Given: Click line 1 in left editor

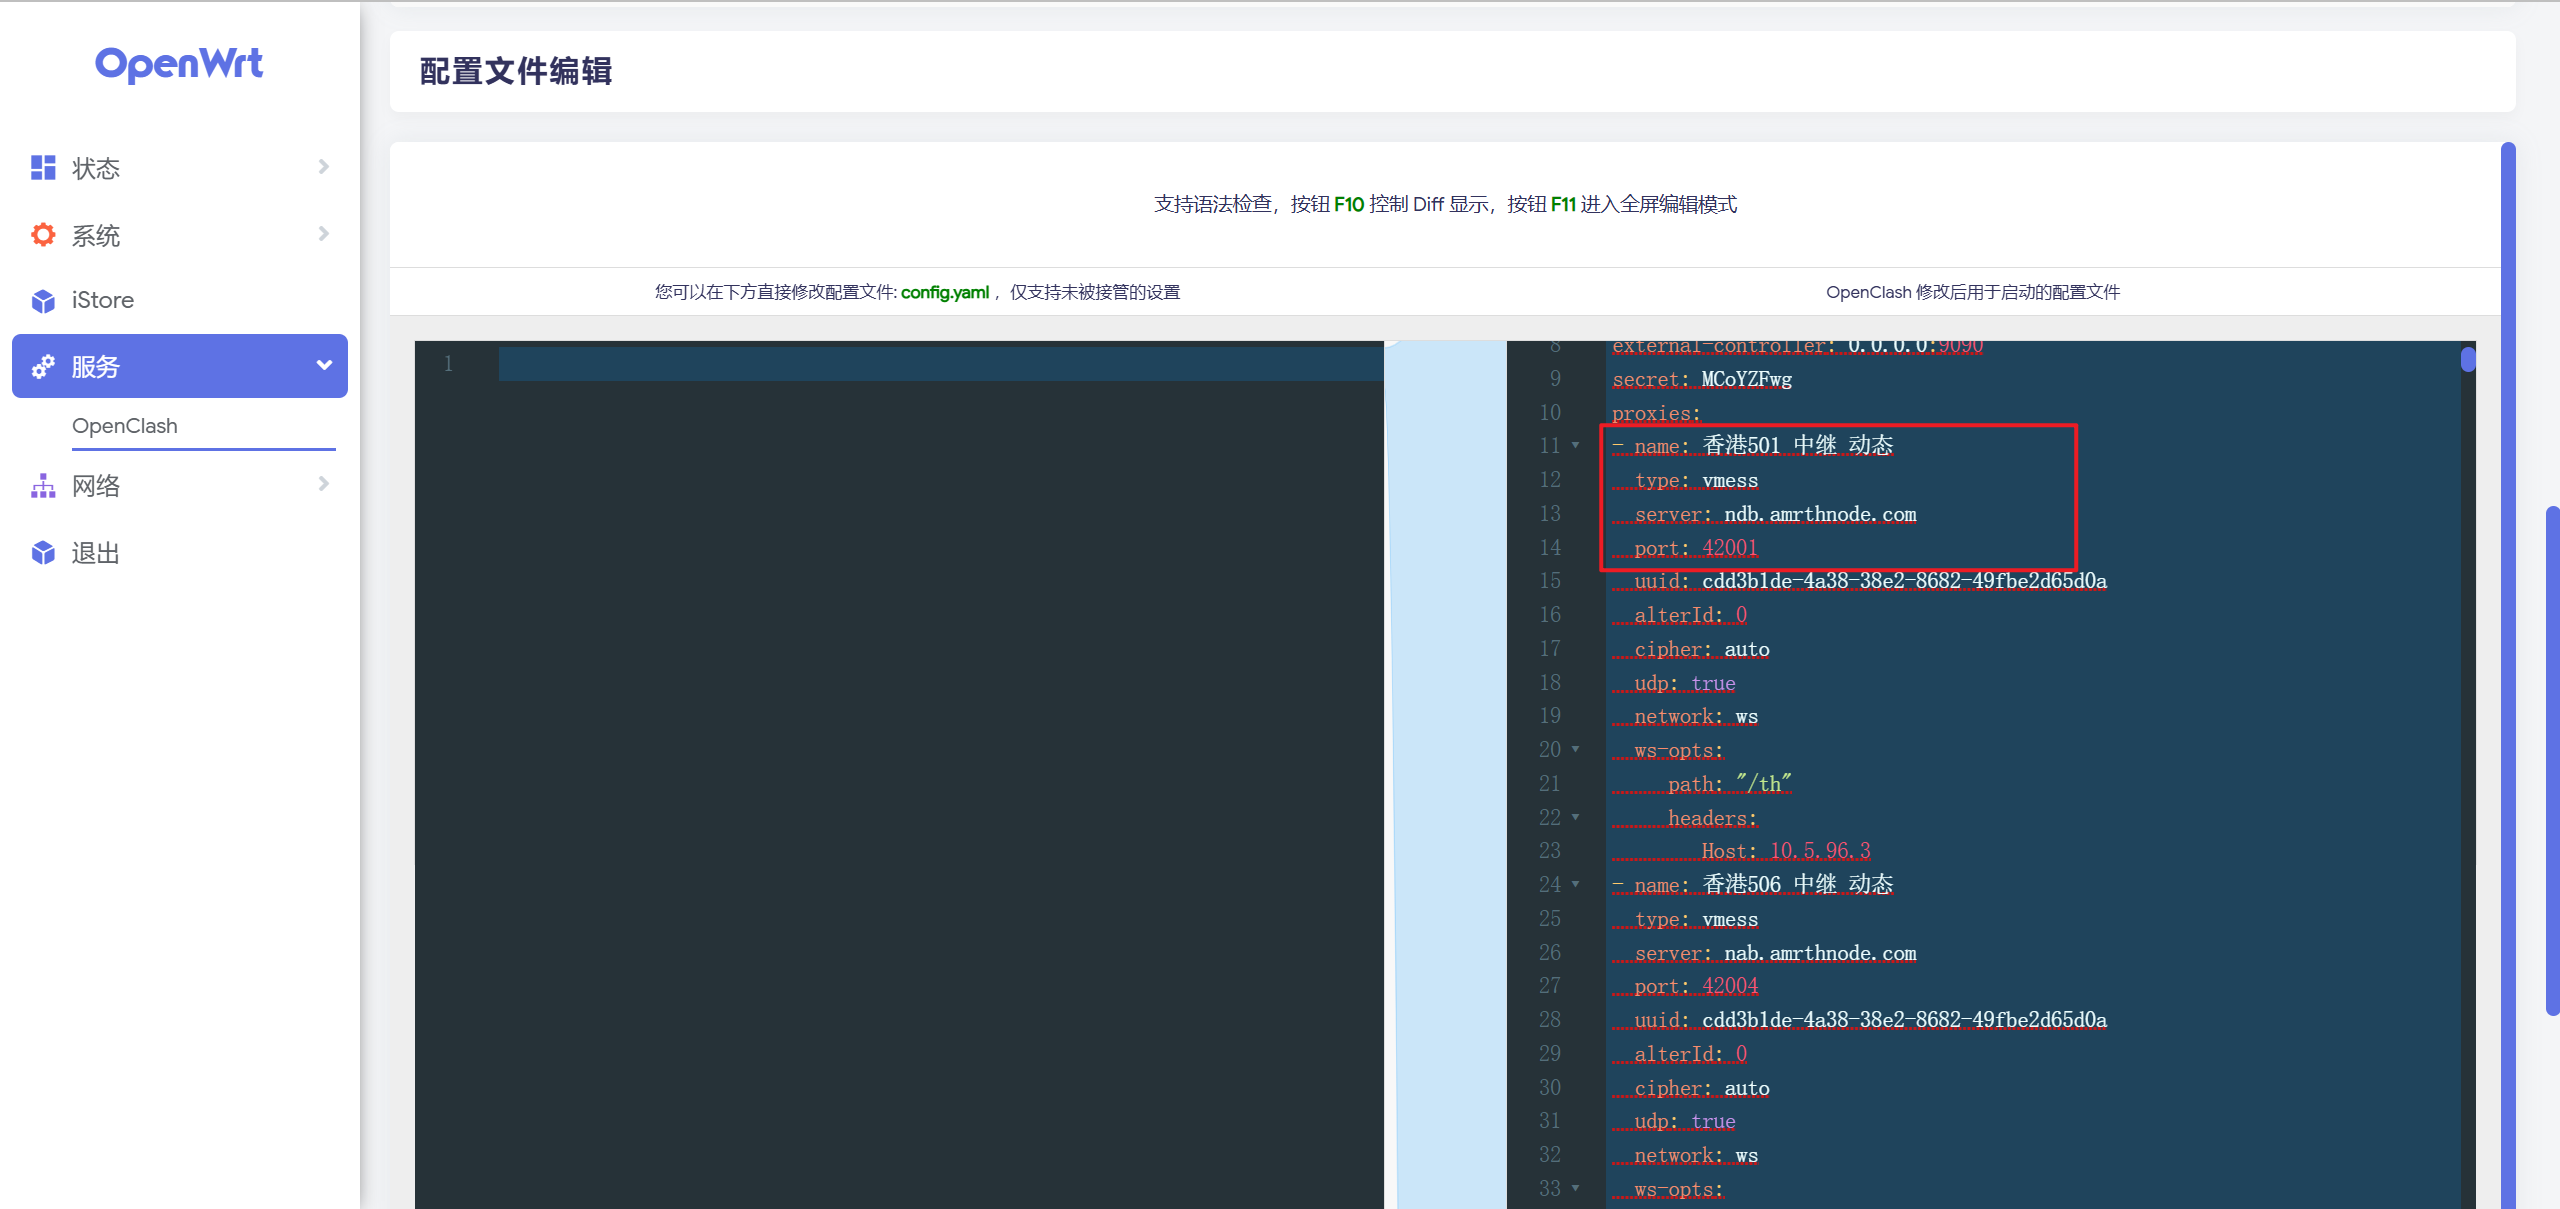Looking at the screenshot, I should click(940, 364).
